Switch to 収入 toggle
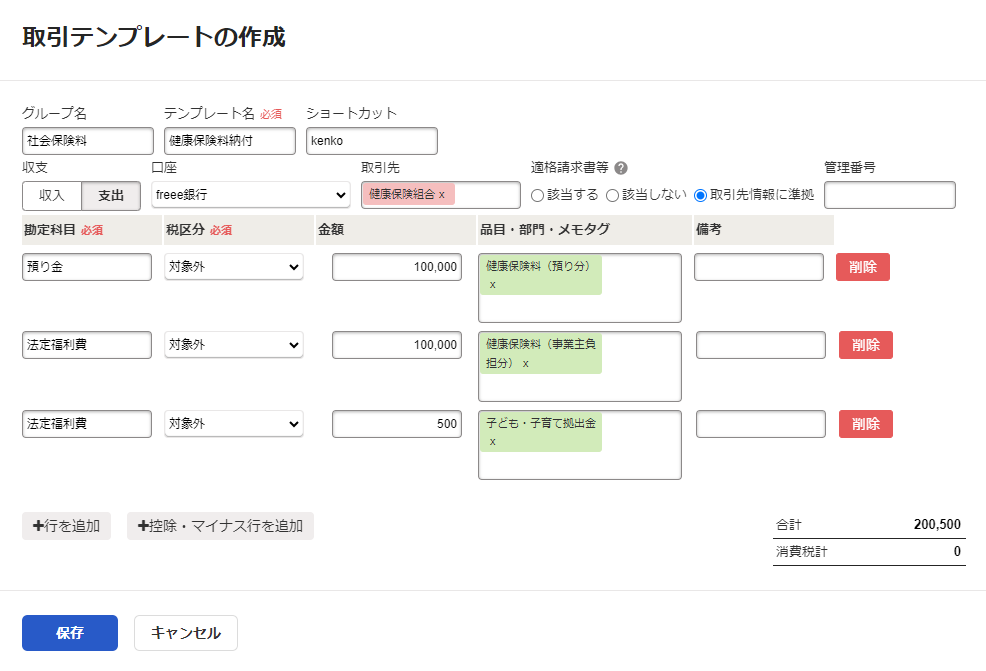 52,196
